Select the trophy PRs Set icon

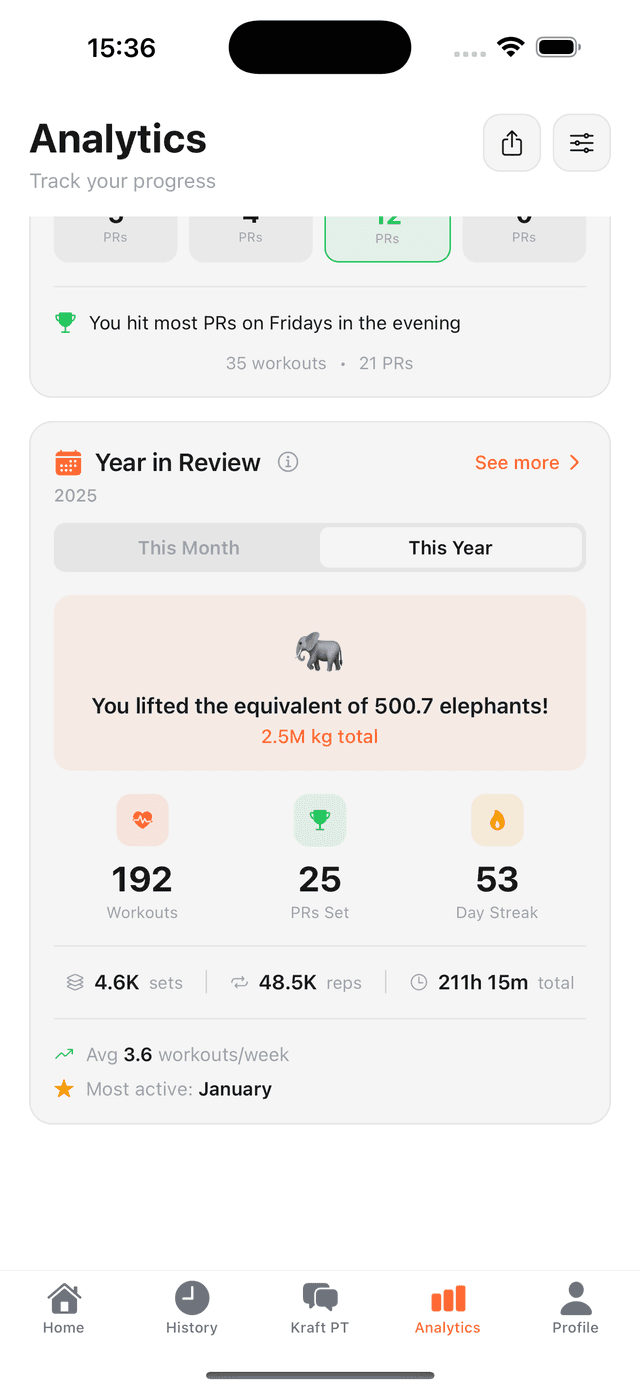click(319, 820)
